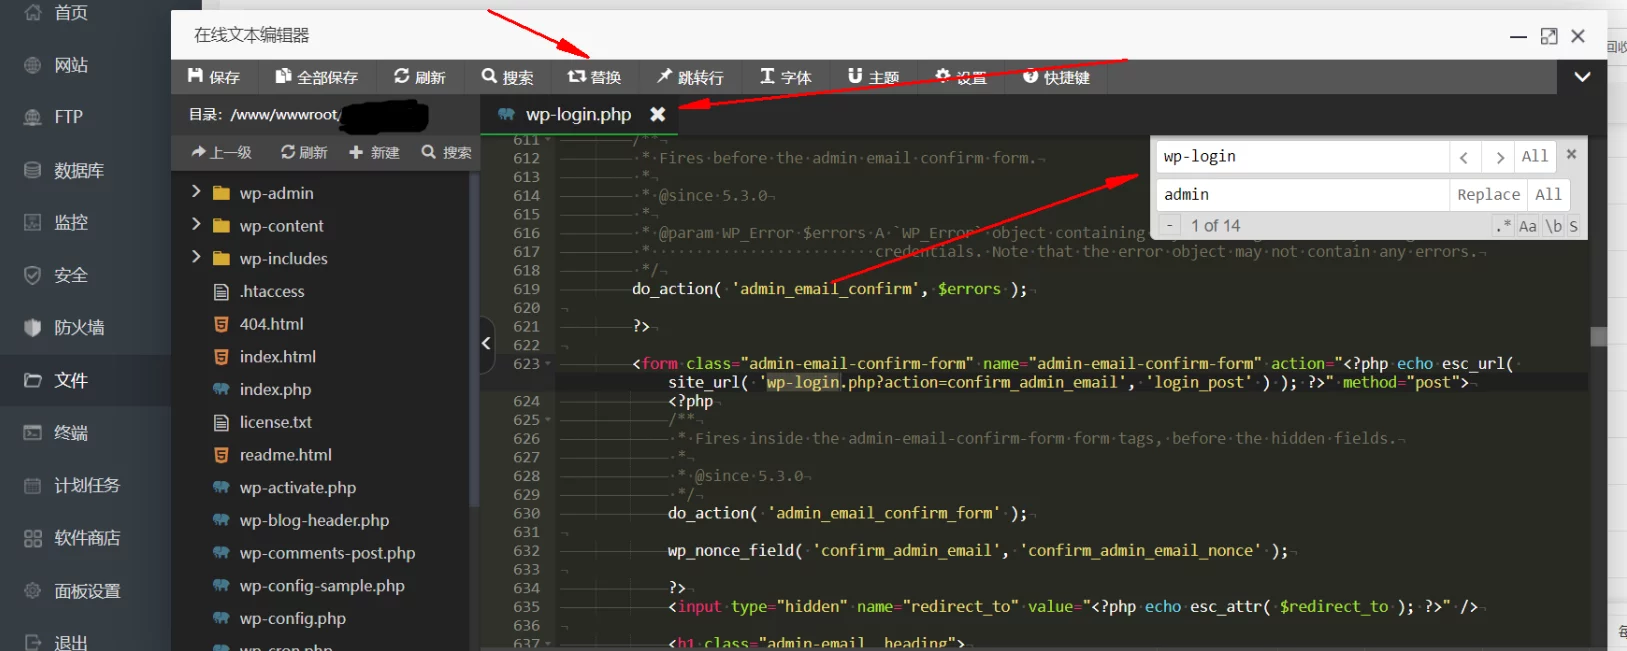
Task: Create a new item with 新建
Action: pos(374,152)
